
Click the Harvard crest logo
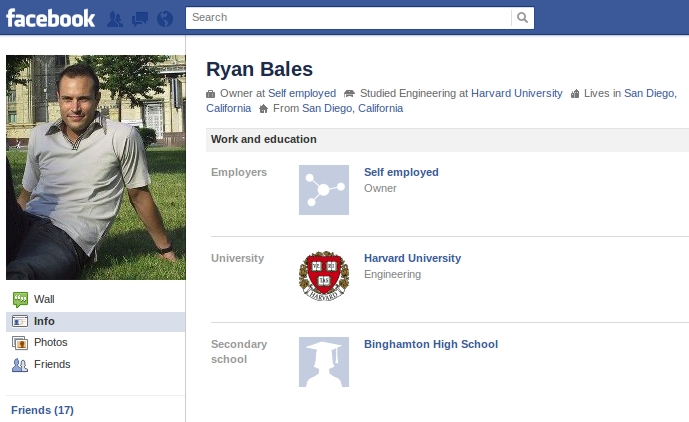[324, 276]
